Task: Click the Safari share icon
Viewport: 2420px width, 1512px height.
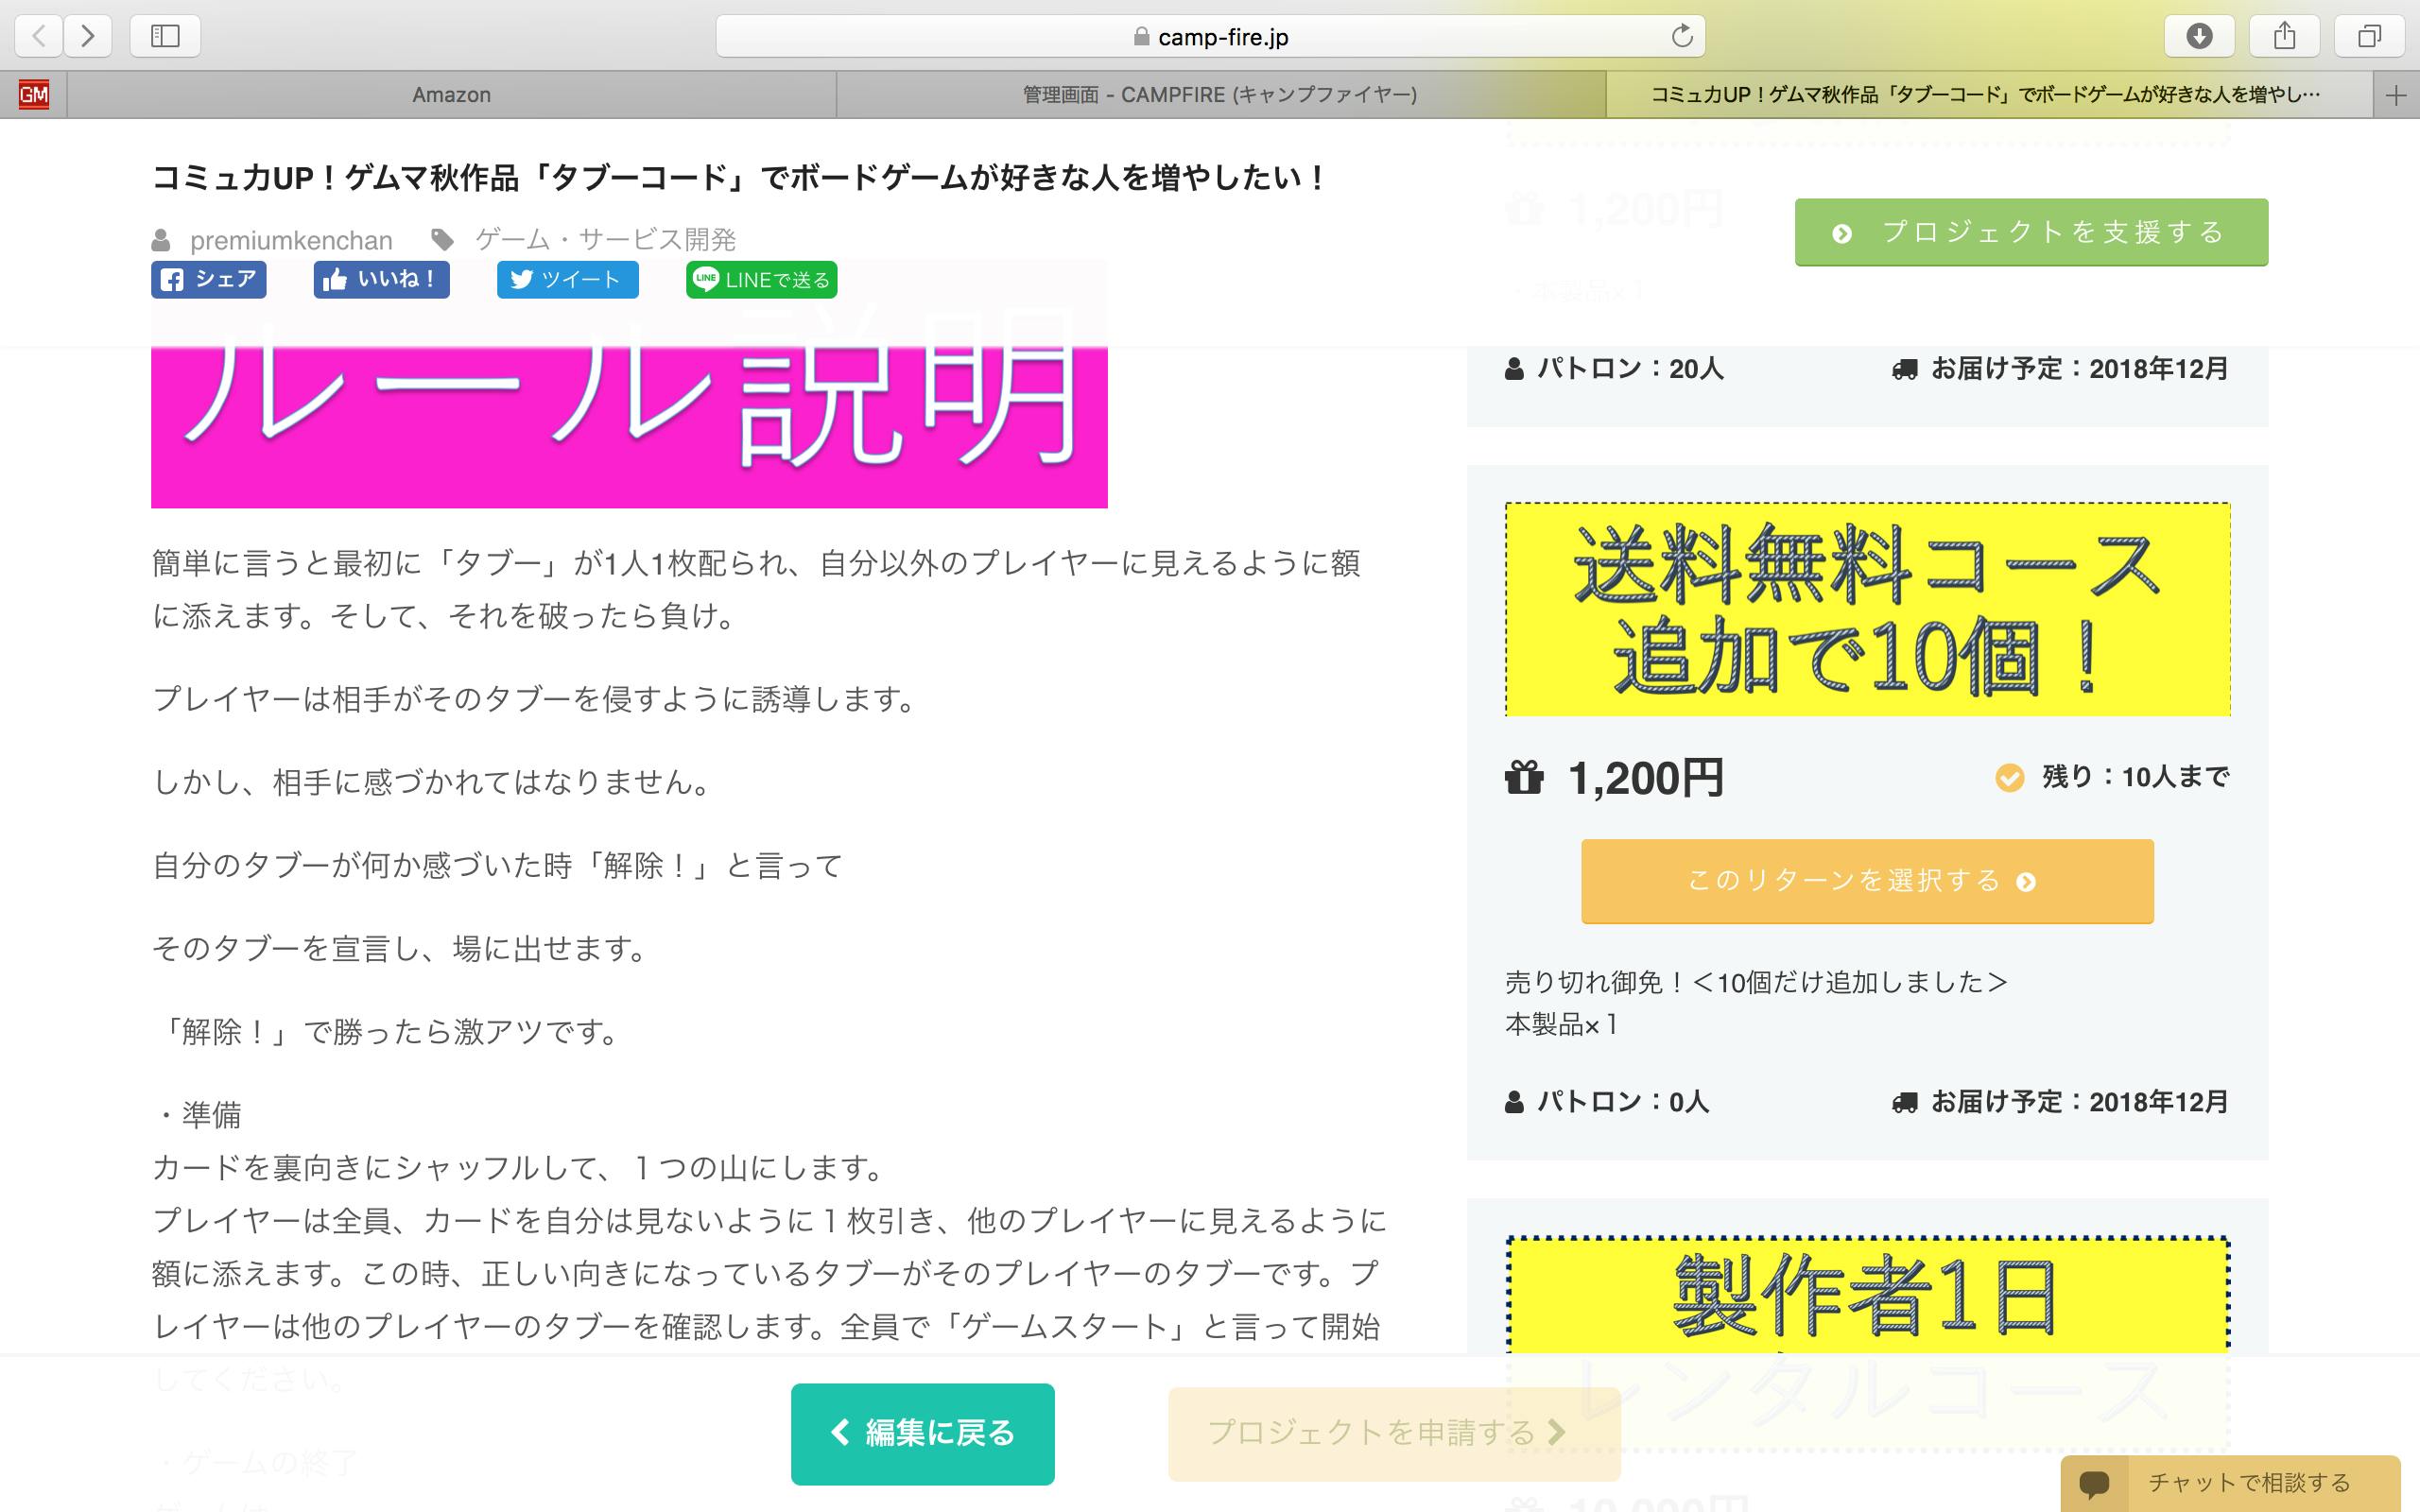Action: pyautogui.click(x=2284, y=37)
